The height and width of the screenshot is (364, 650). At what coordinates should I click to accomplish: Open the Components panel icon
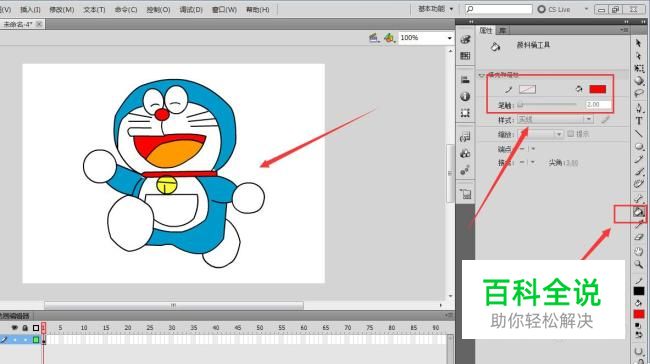[465, 153]
